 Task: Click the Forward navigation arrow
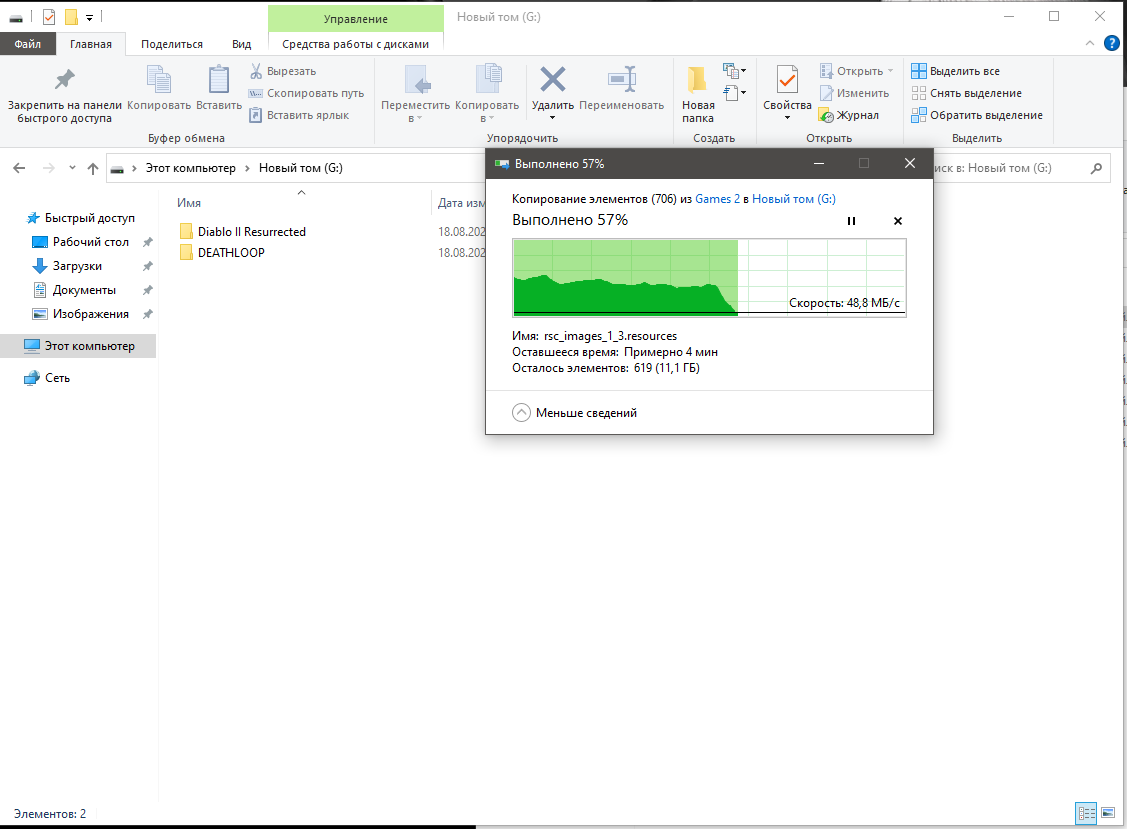pos(48,168)
